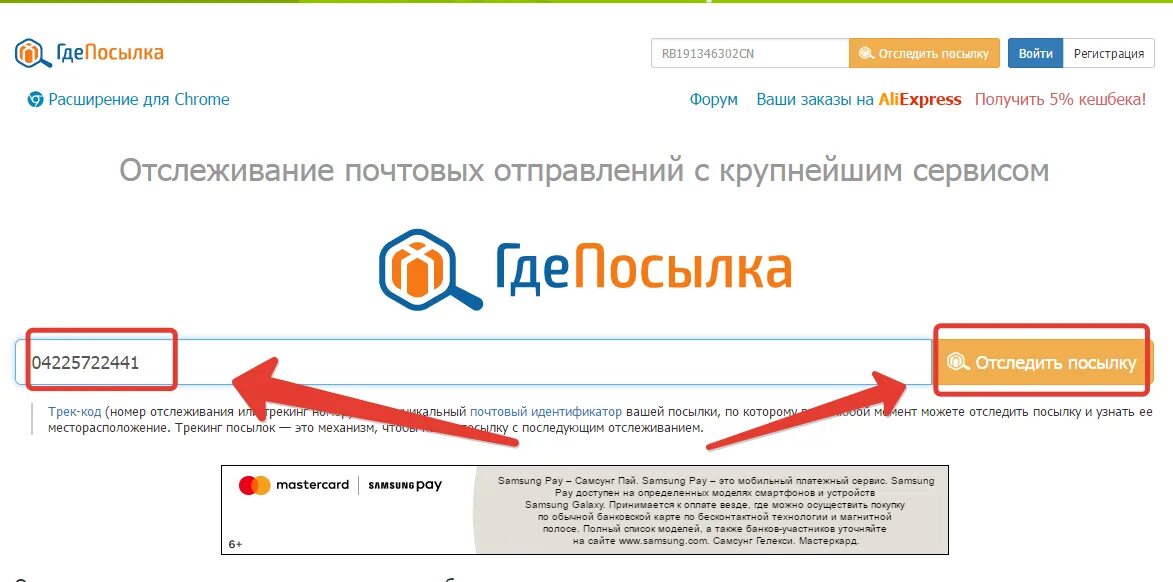
Task: Click the heading Отслеживание почтовых отправлений с крупнейшим сервисом
Action: pos(584,171)
